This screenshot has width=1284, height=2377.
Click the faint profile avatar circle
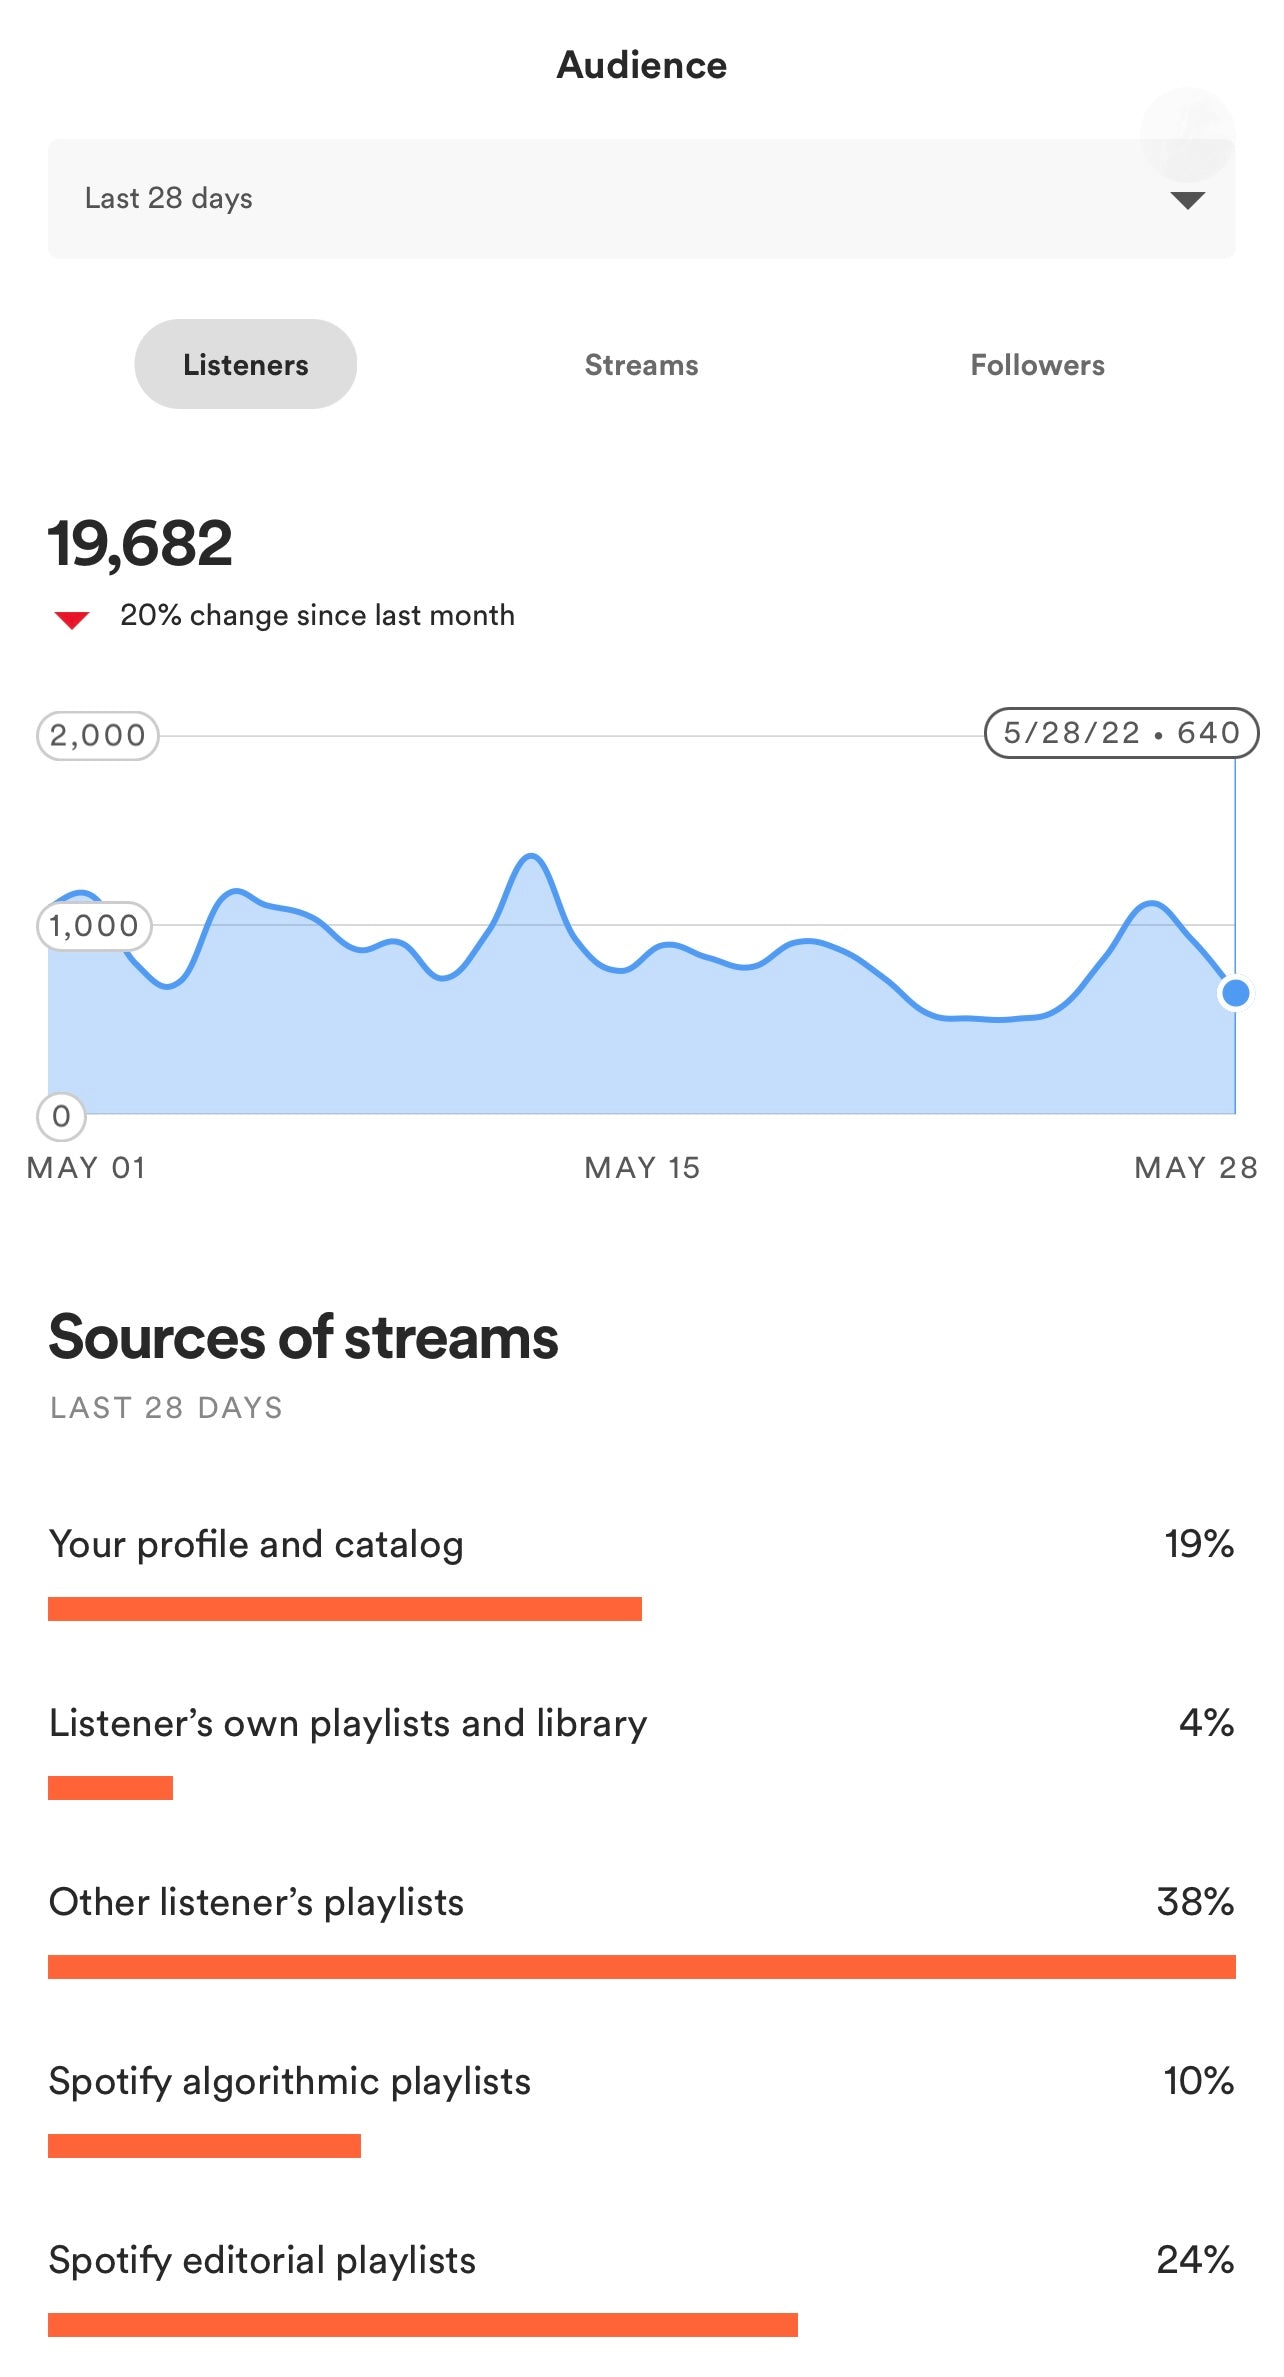[1187, 134]
